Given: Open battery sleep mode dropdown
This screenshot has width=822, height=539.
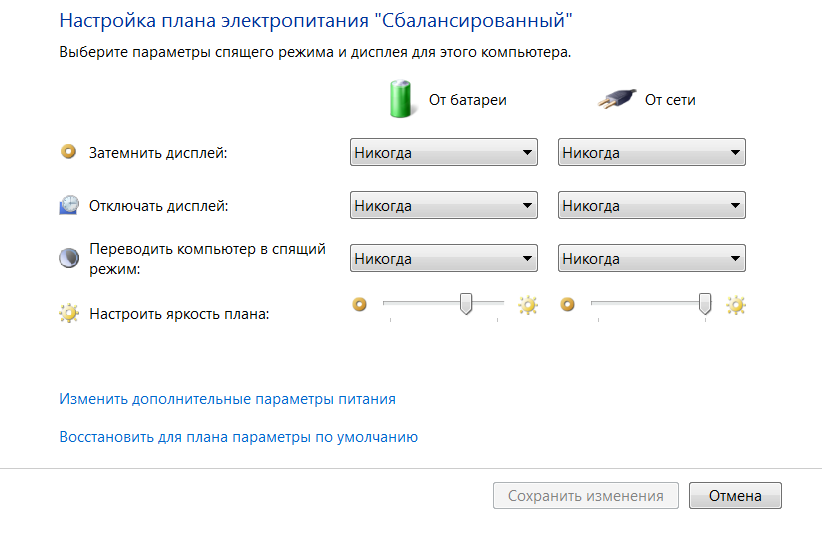Looking at the screenshot, I should 444,258.
